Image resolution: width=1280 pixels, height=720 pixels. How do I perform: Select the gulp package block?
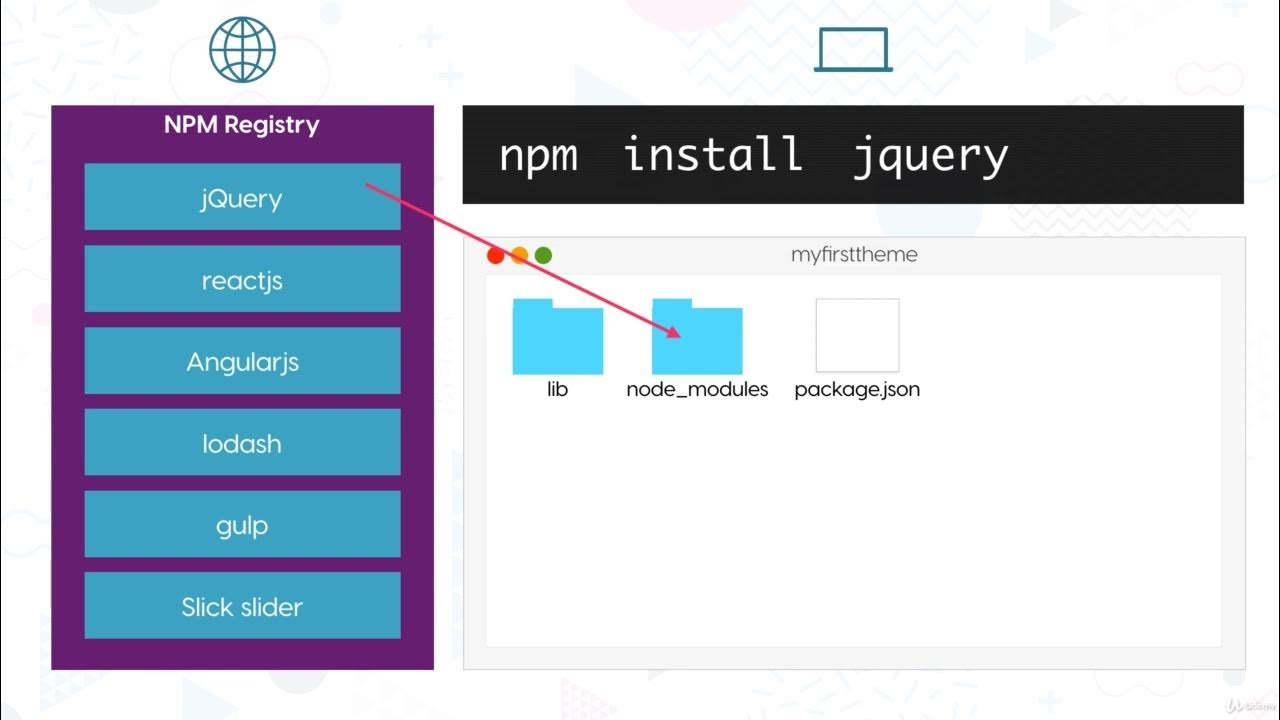[242, 524]
